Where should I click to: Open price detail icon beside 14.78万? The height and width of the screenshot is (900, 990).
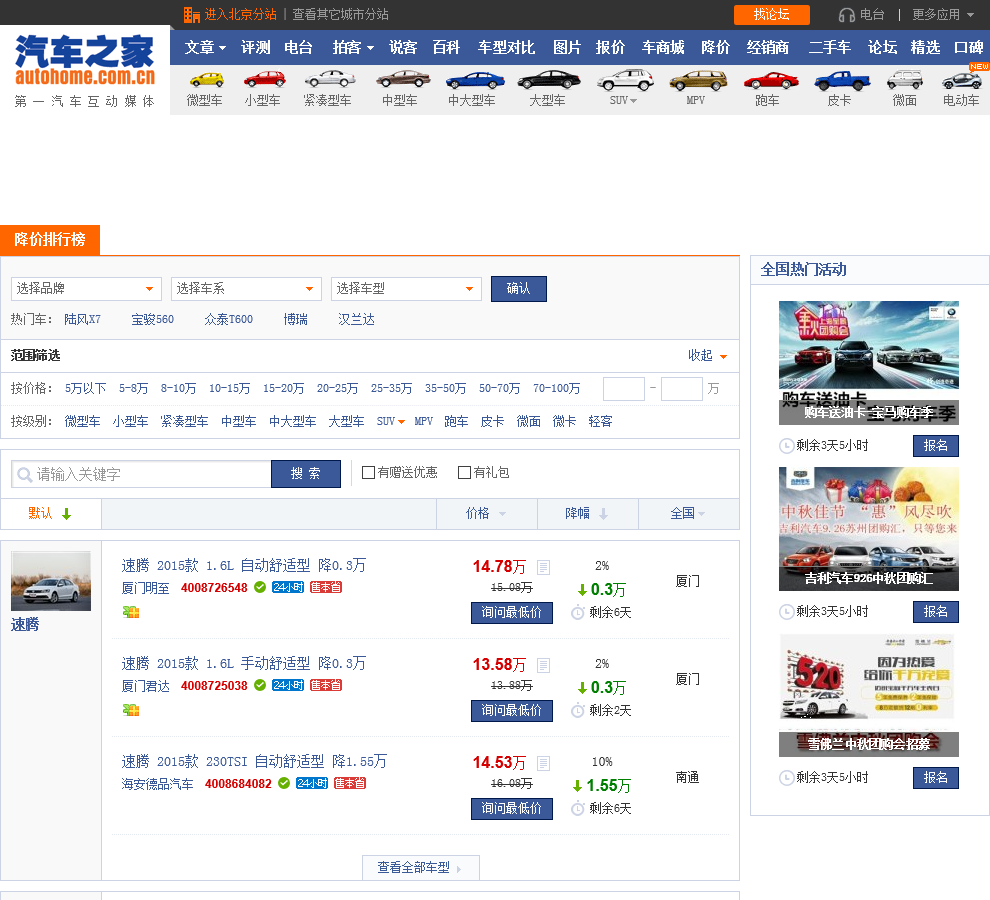pos(543,567)
